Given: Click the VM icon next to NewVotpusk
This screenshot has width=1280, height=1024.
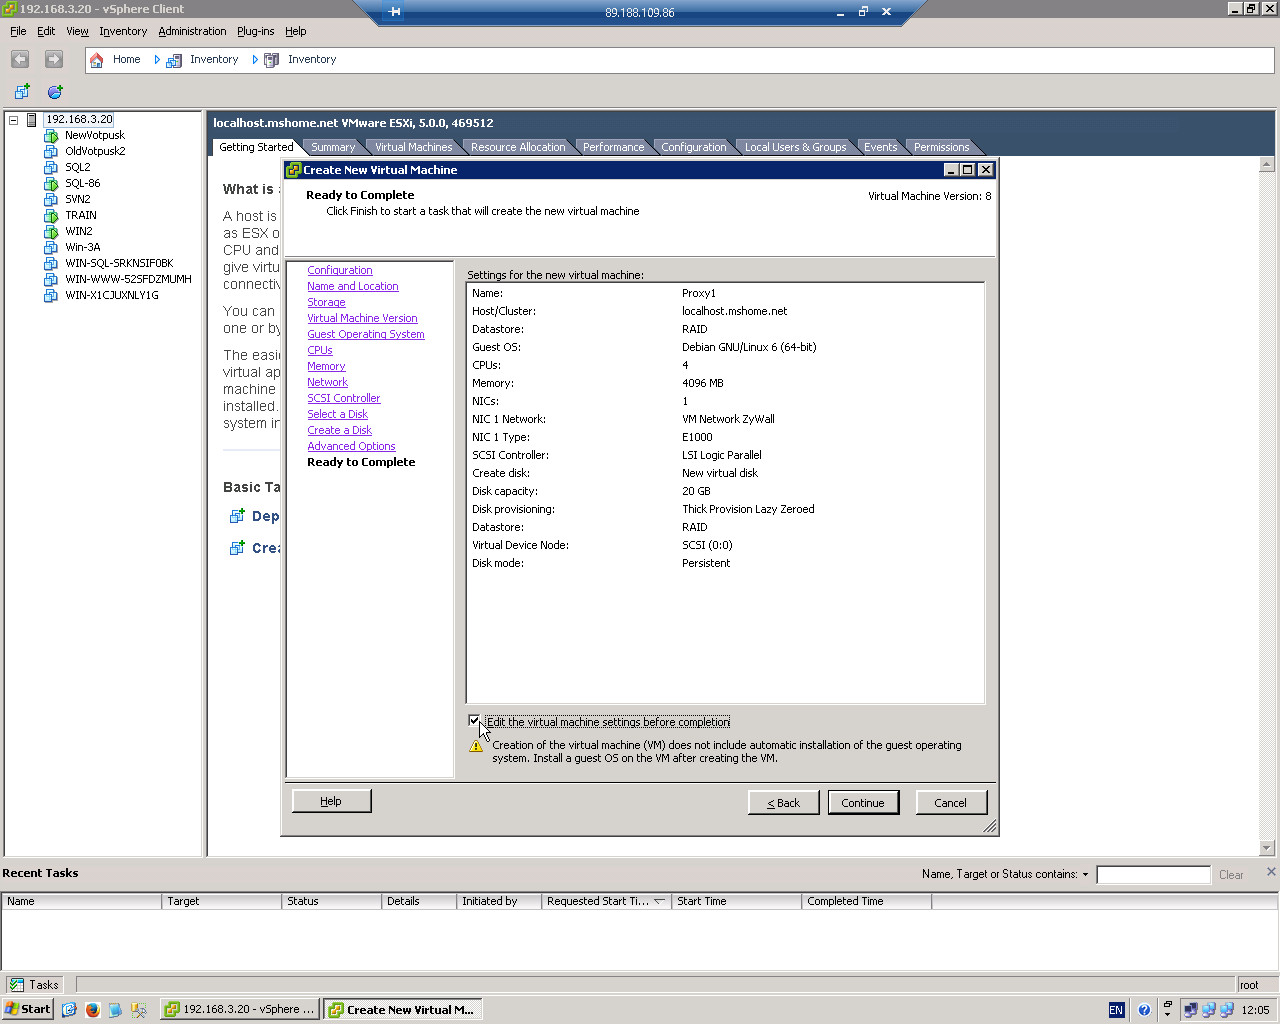Looking at the screenshot, I should (x=51, y=136).
